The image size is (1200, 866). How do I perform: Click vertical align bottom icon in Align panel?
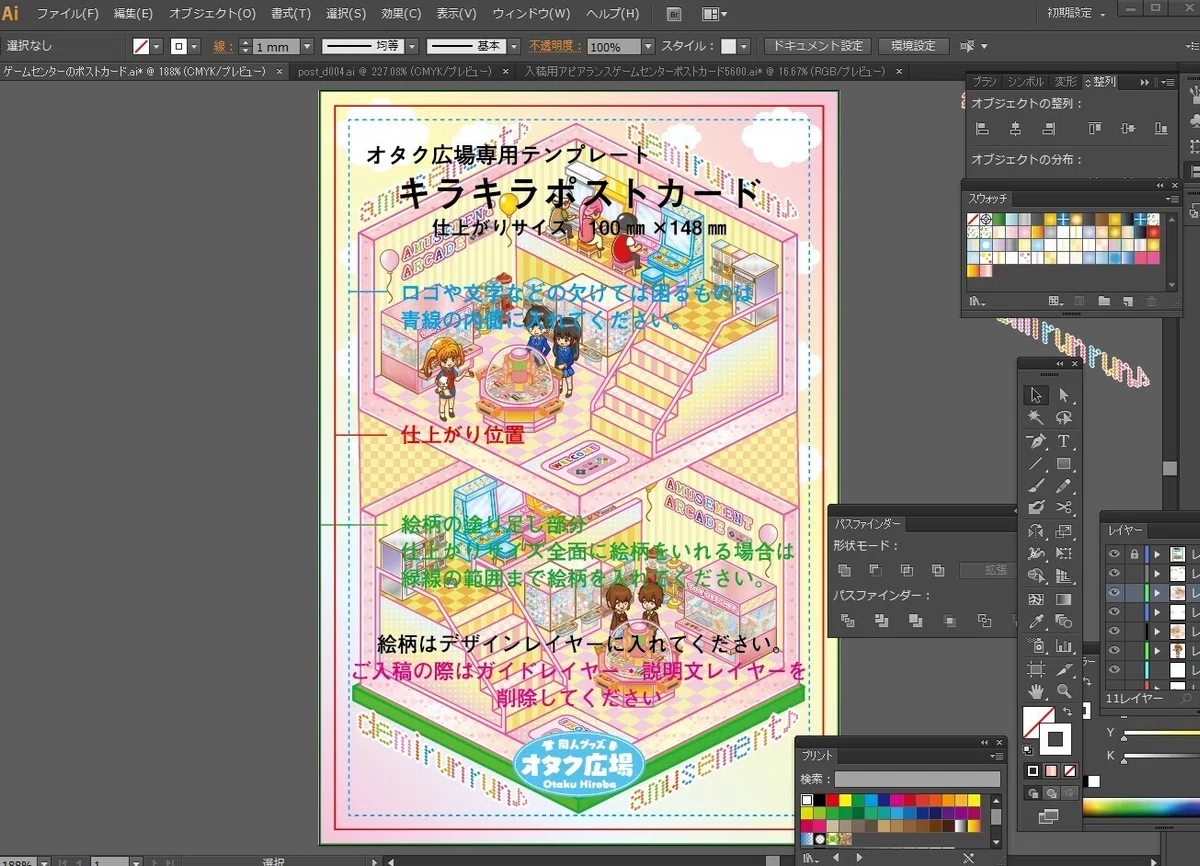[1160, 128]
